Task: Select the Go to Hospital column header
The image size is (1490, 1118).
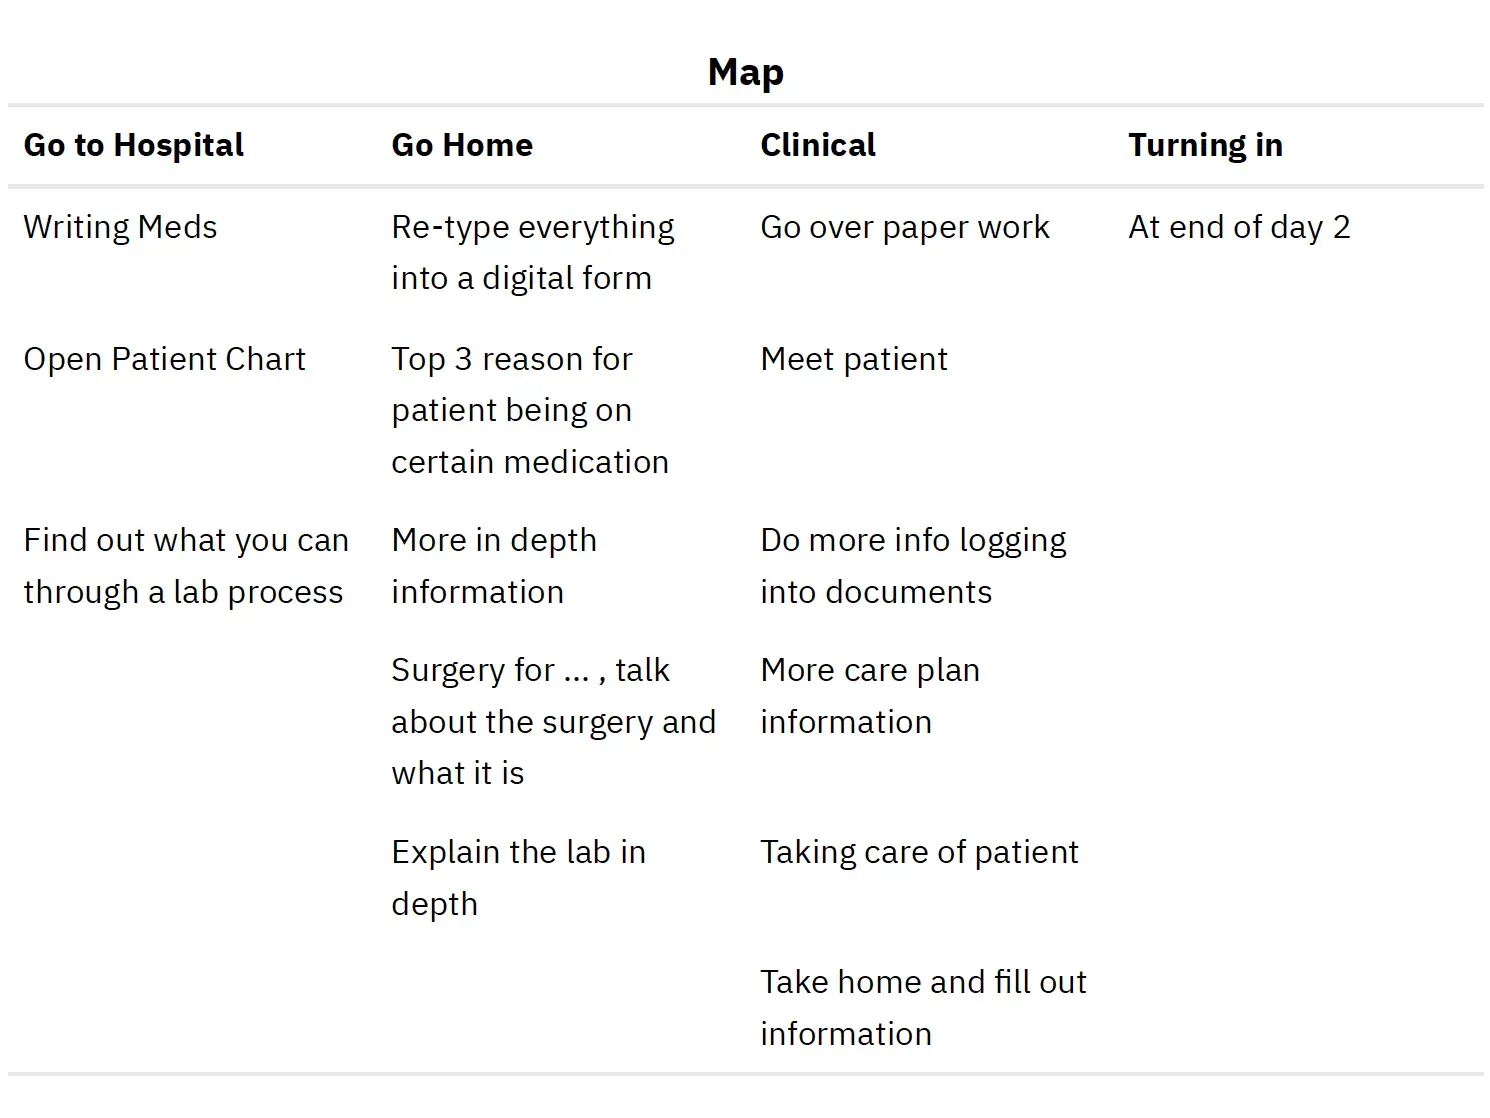Action: click(x=133, y=145)
